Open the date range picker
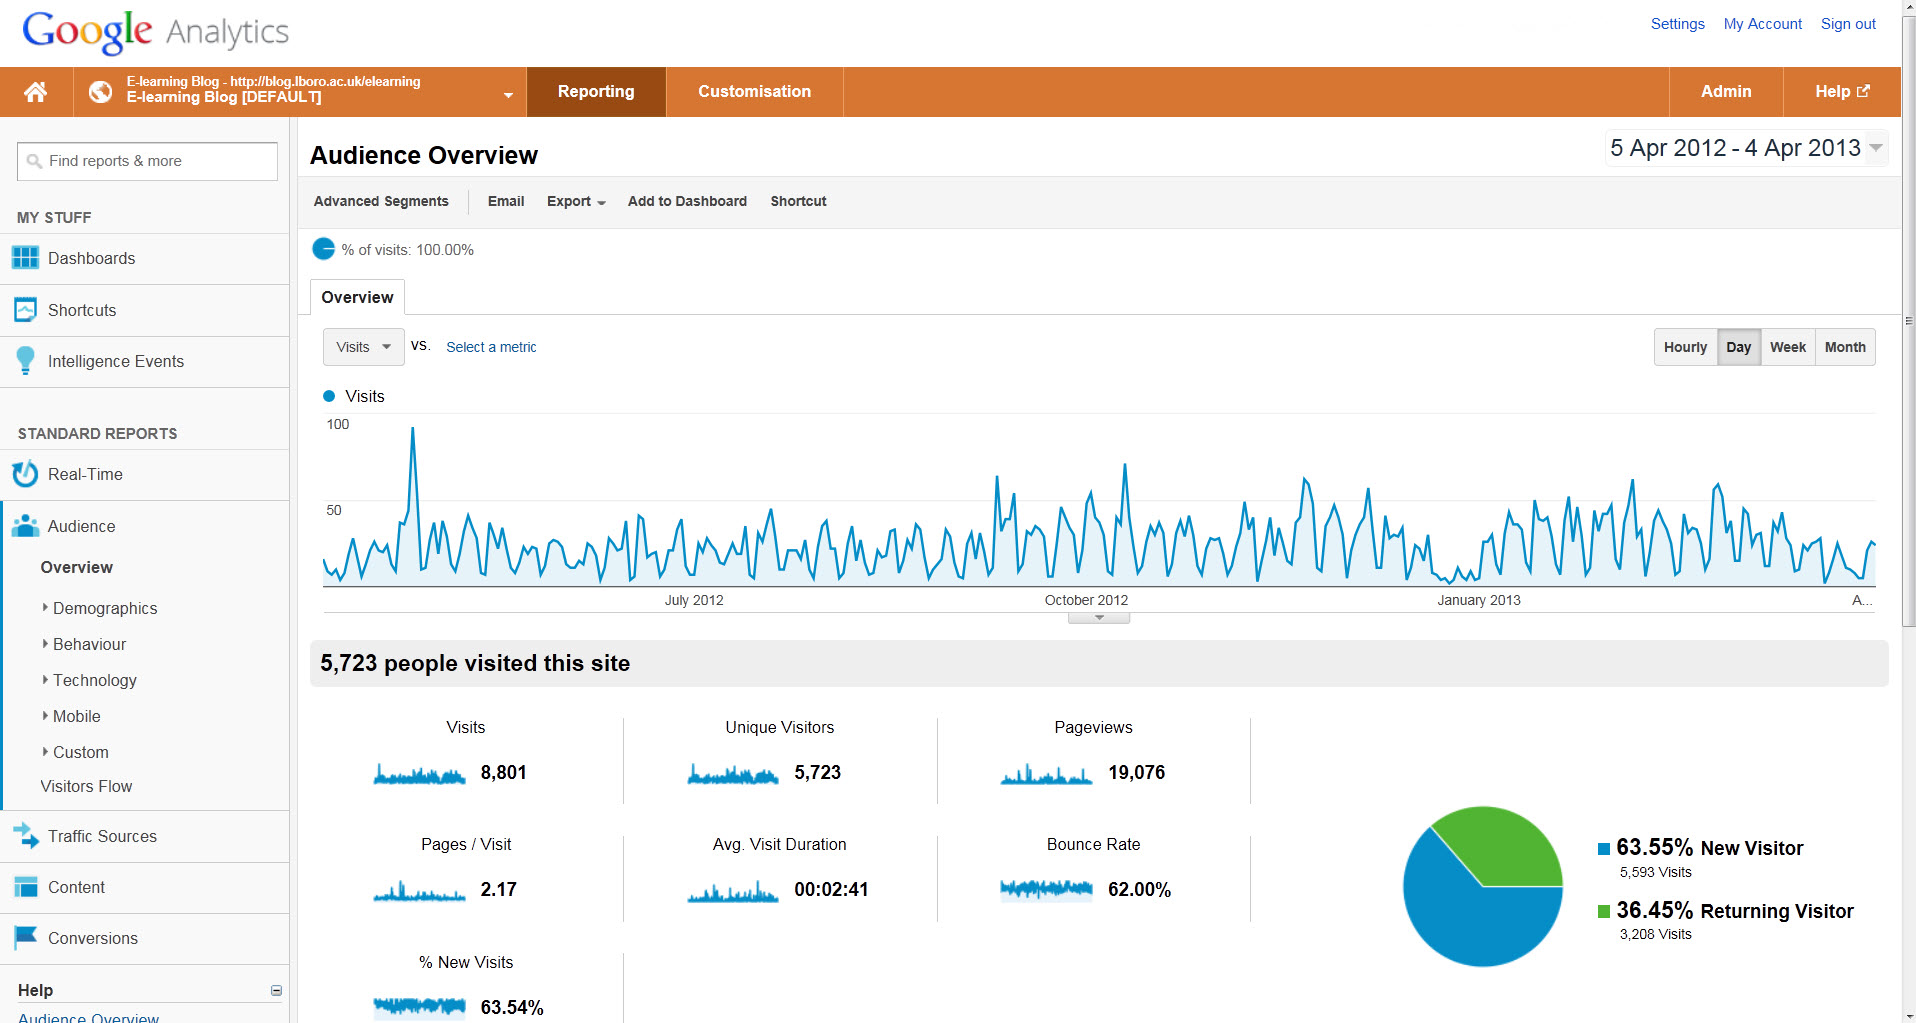This screenshot has width=1916, height=1023. pos(1745,148)
